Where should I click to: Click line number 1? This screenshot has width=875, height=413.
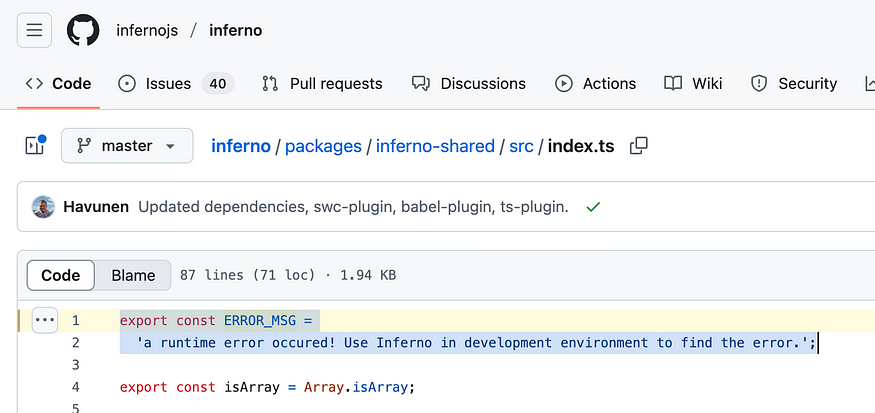click(x=75, y=320)
